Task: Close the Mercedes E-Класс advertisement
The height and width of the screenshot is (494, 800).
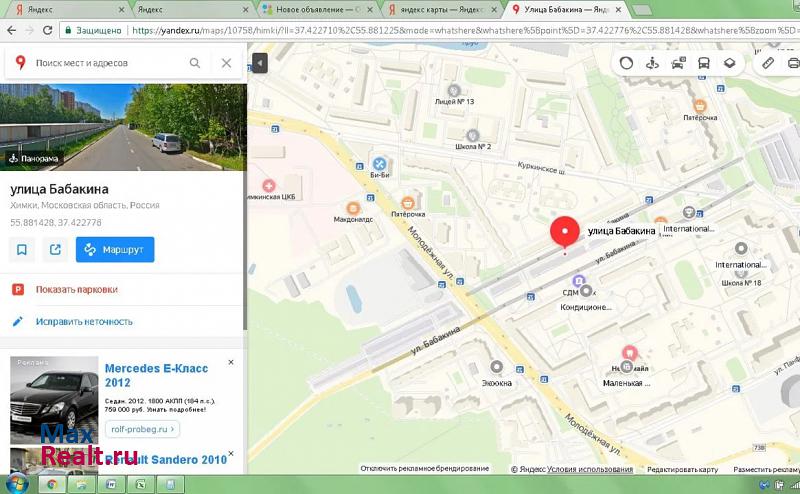Action: click(231, 362)
